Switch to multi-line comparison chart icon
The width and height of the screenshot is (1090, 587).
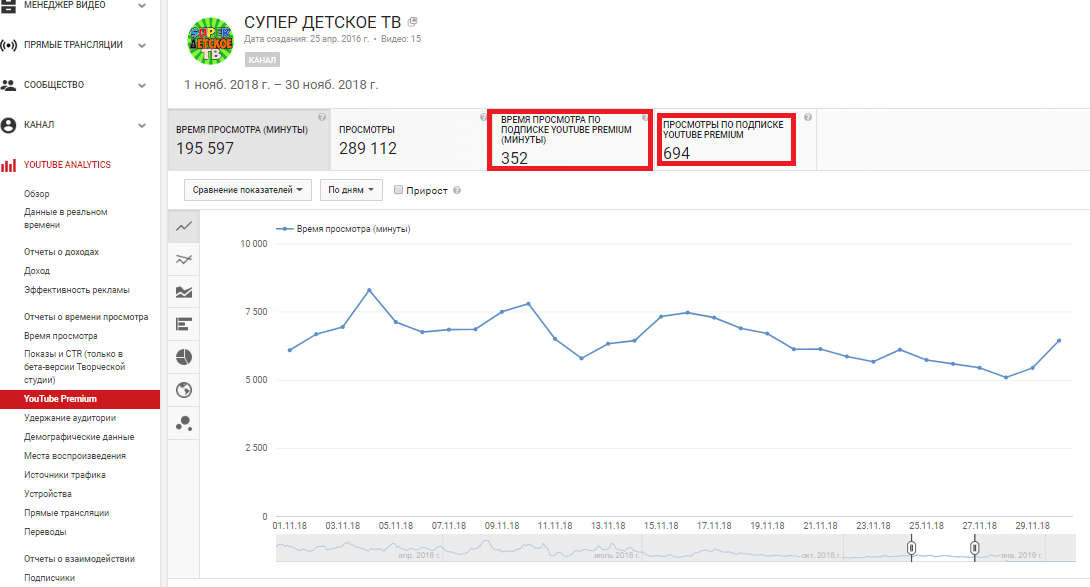pos(184,260)
